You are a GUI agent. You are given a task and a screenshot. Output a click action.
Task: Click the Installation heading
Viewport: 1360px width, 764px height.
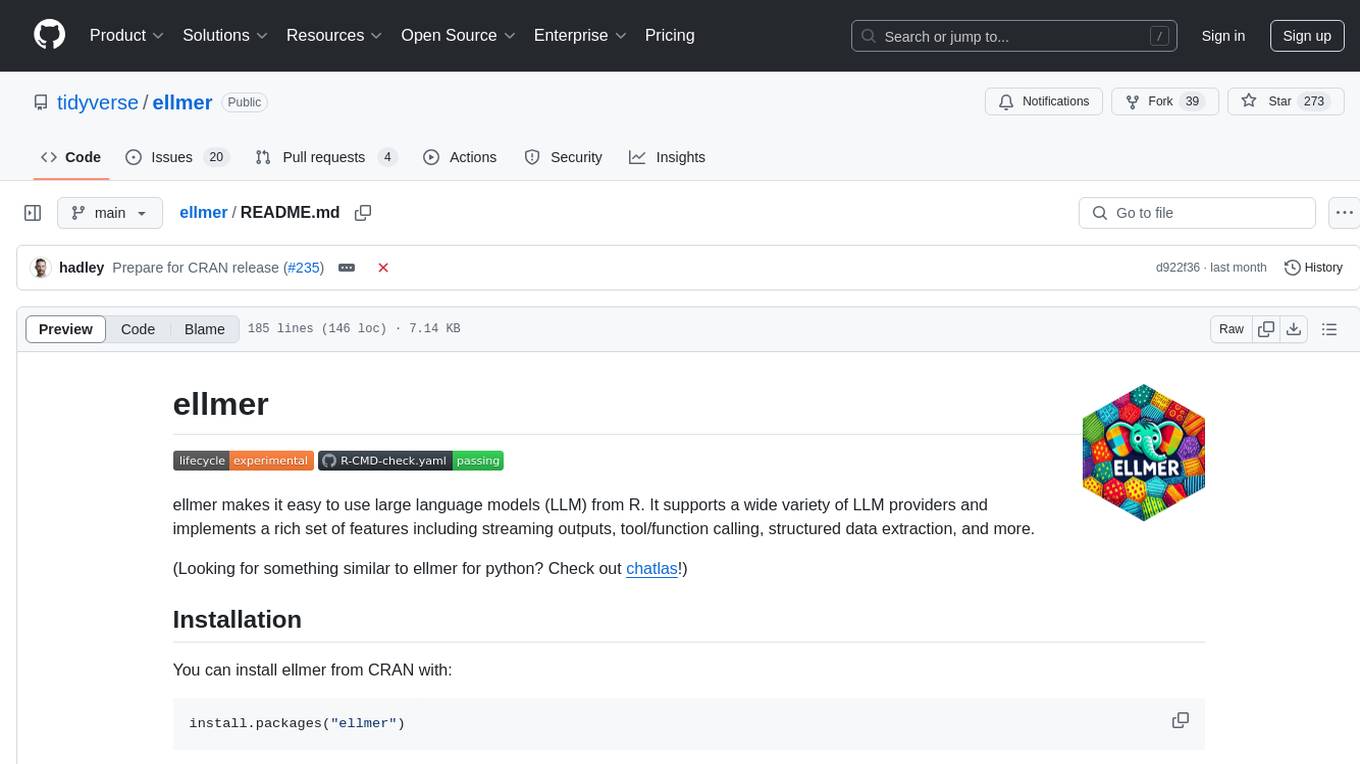click(x=237, y=619)
